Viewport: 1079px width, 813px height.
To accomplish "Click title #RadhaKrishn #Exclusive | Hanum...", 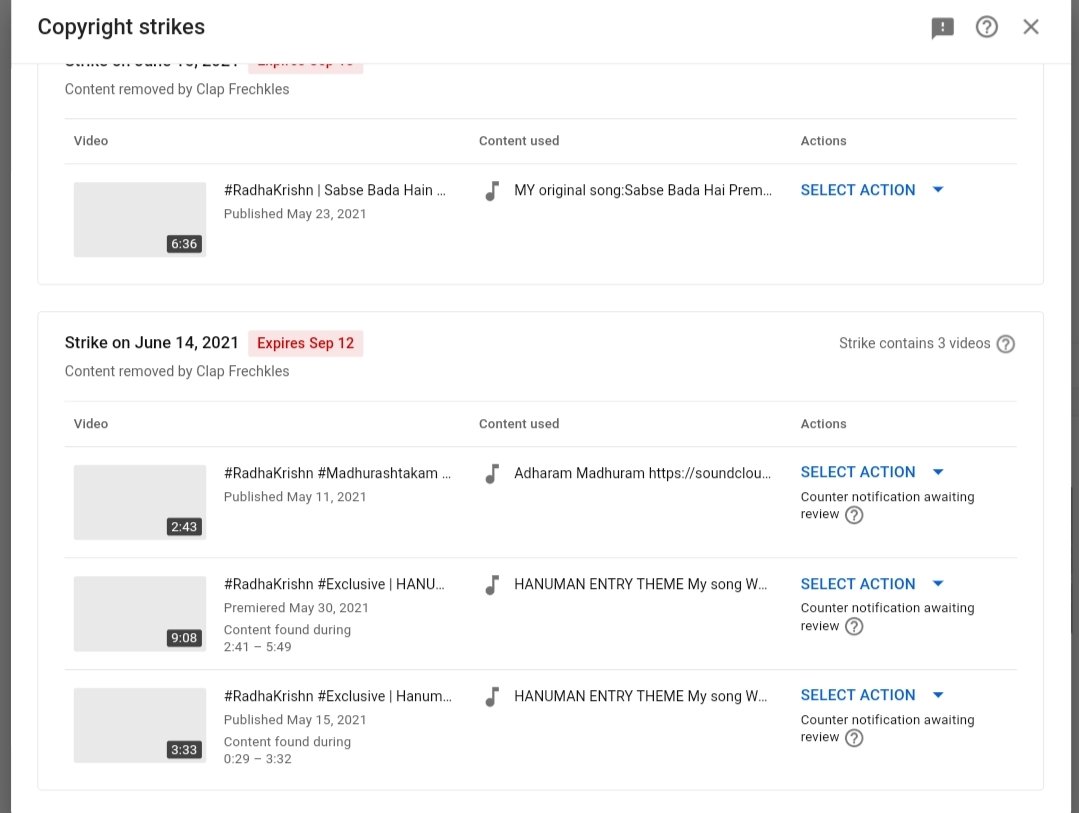I will (x=337, y=696).
